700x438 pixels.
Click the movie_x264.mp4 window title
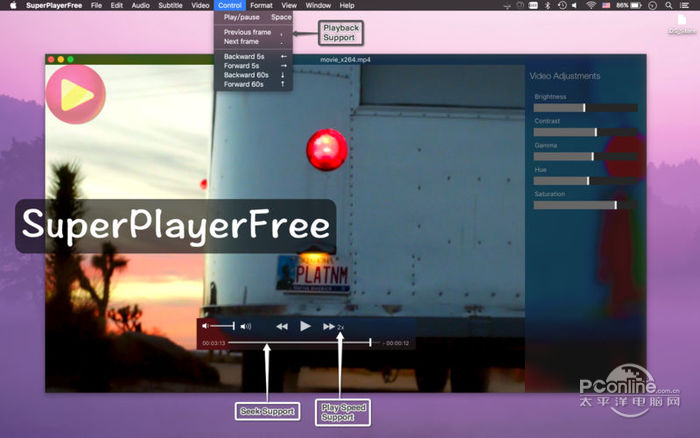click(x=345, y=59)
